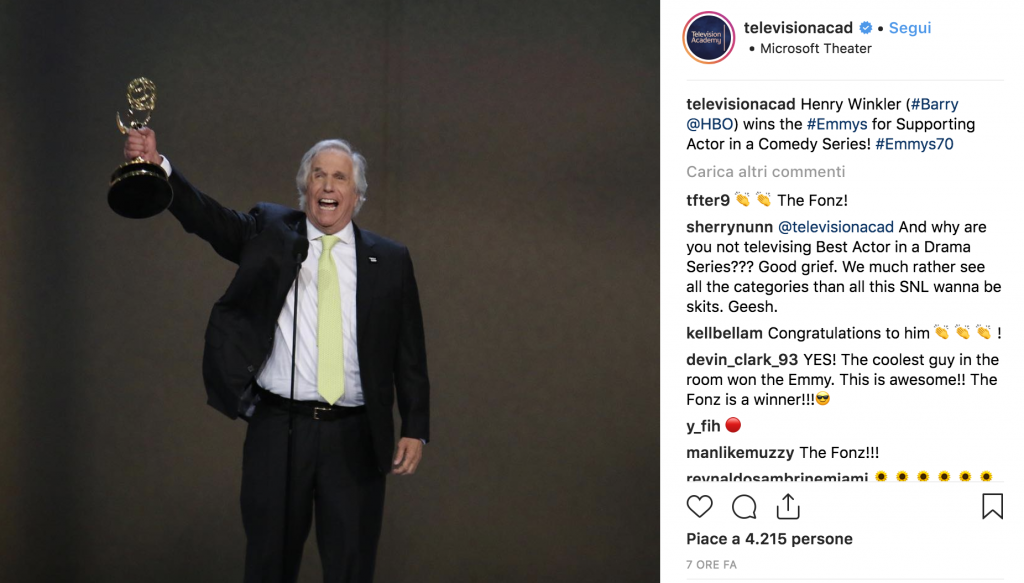Open devin_clark_93's profile
The height and width of the screenshot is (583, 1024).
tap(742, 360)
